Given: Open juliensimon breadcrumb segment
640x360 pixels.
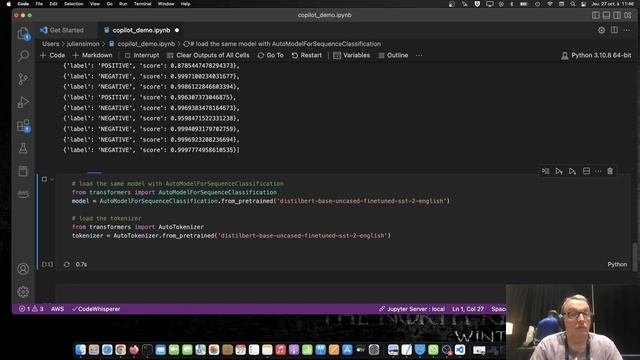Looking at the screenshot, I should tap(83, 44).
